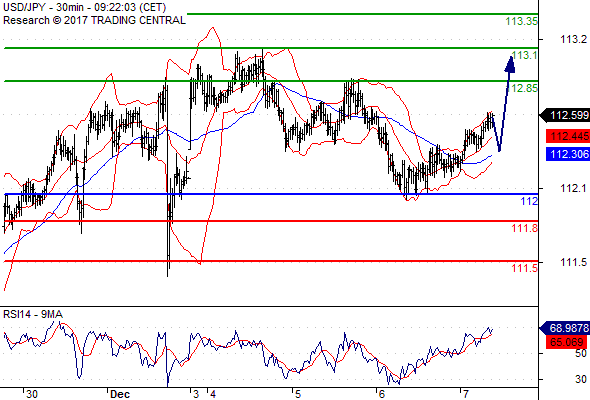Screen dimensions: 590x400
Task: Select the RSI value tag 68.9878
Action: (565, 328)
